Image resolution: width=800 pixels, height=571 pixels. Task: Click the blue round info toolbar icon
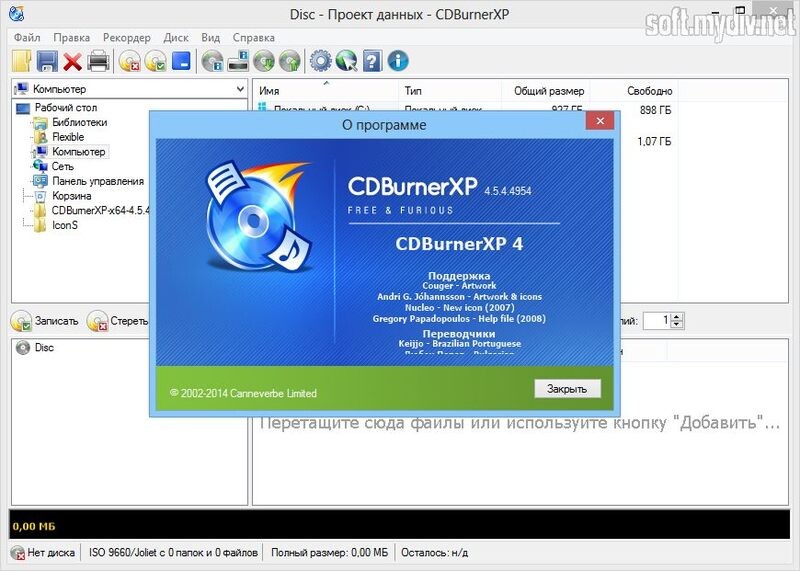(x=398, y=61)
